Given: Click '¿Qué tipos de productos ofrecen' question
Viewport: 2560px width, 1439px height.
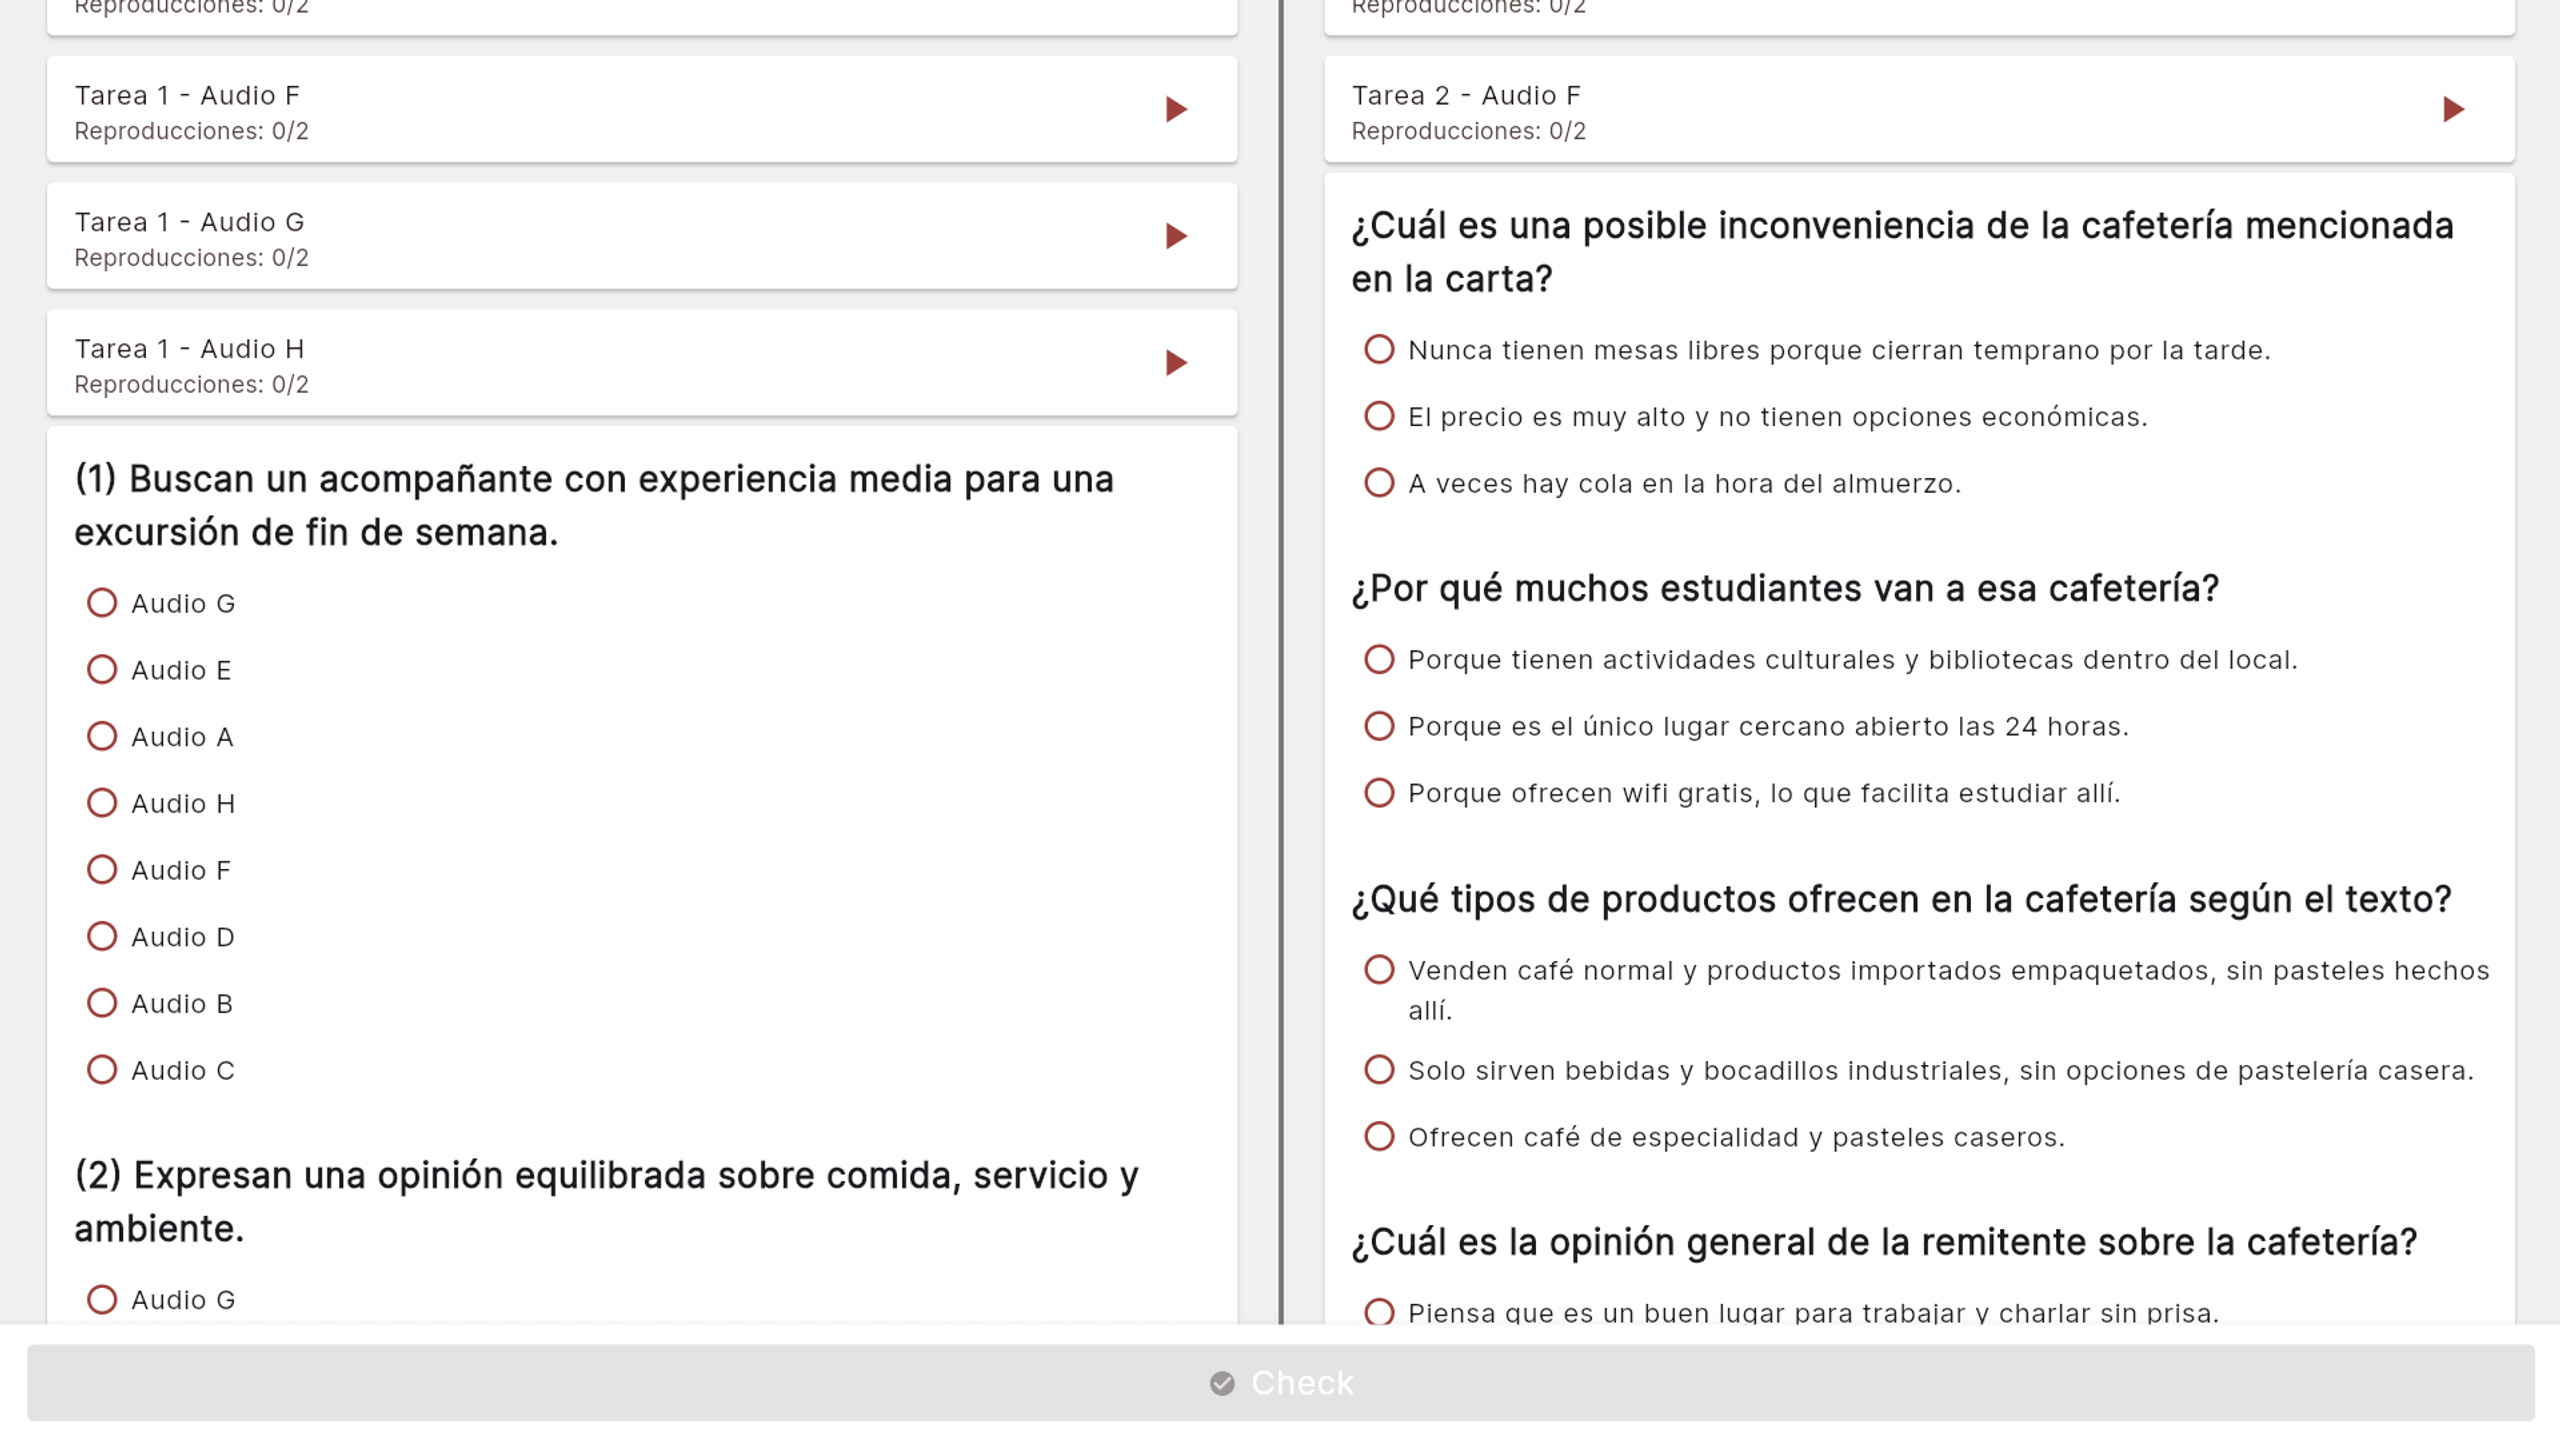Looking at the screenshot, I should pos(1901,899).
